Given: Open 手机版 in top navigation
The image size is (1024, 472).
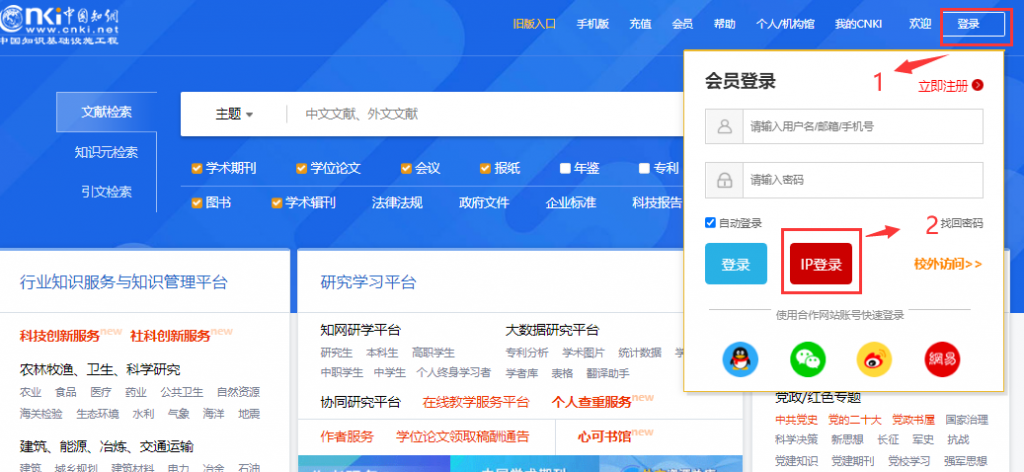Looking at the screenshot, I should [x=593, y=24].
